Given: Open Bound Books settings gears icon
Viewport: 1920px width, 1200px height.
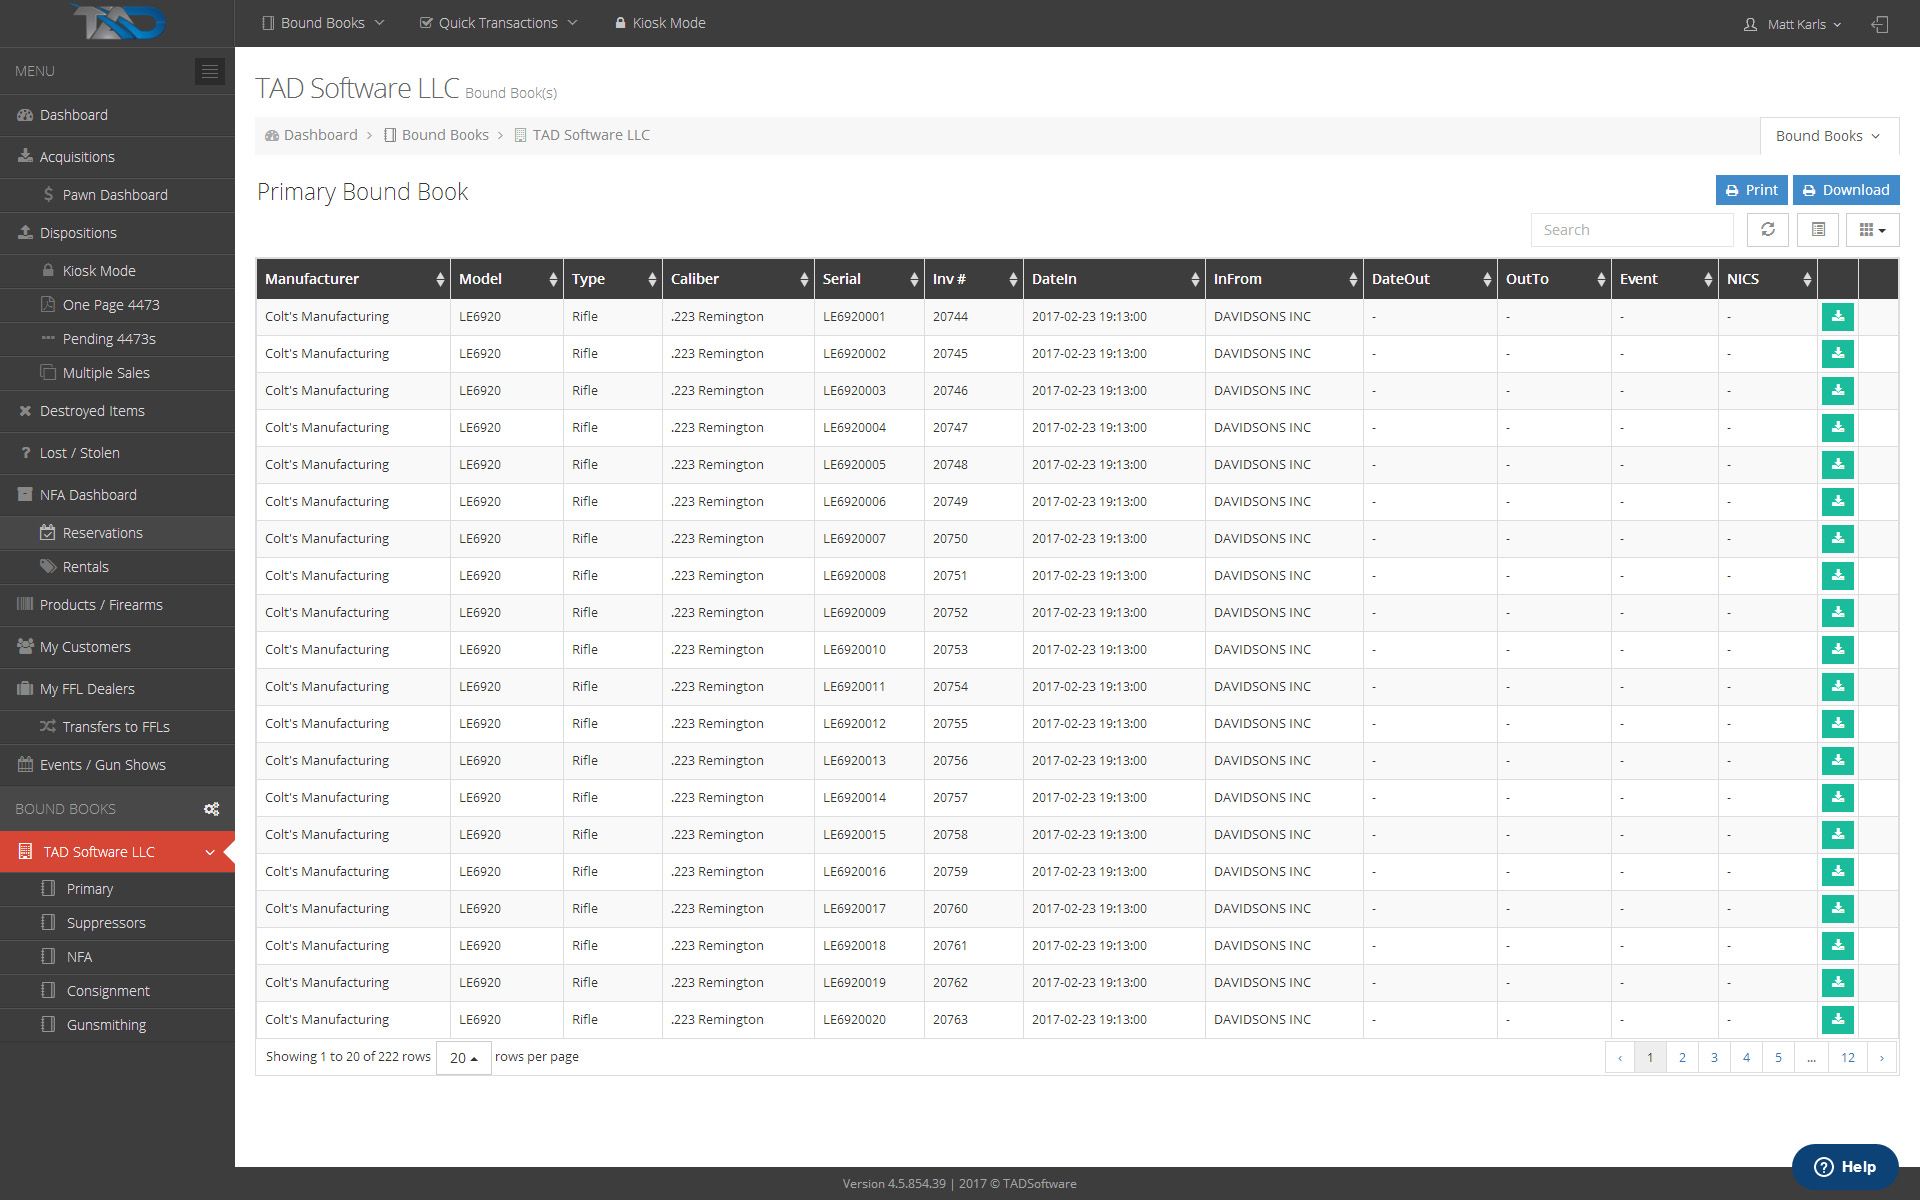Looking at the screenshot, I should point(211,809).
